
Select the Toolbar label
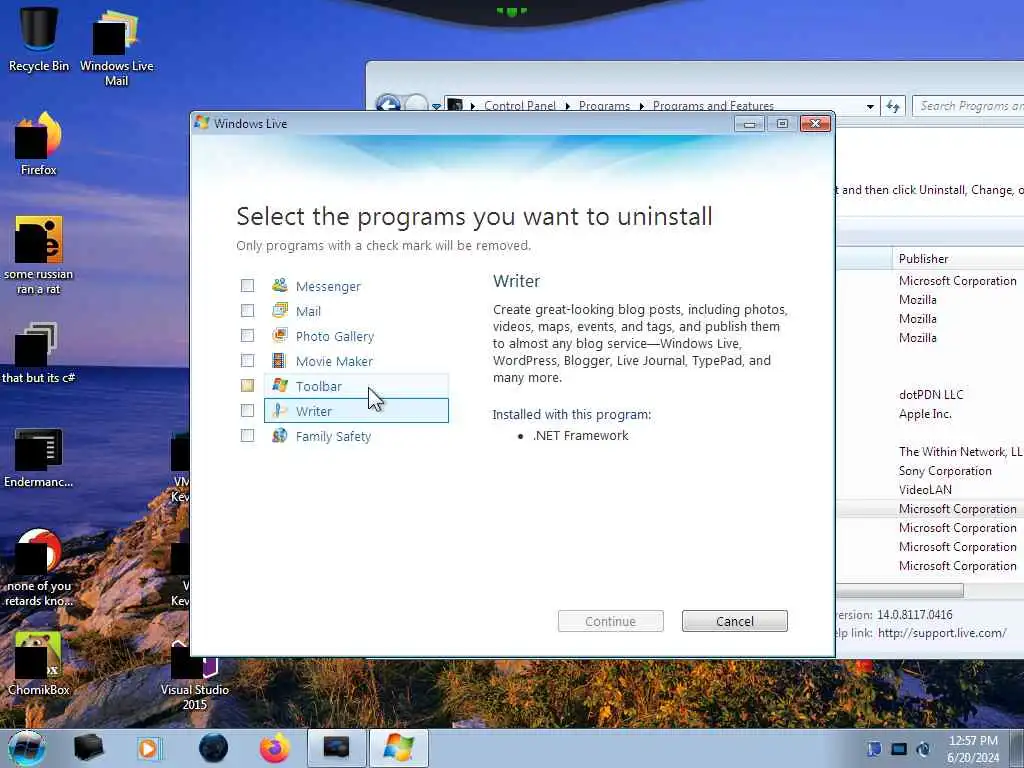pos(319,386)
